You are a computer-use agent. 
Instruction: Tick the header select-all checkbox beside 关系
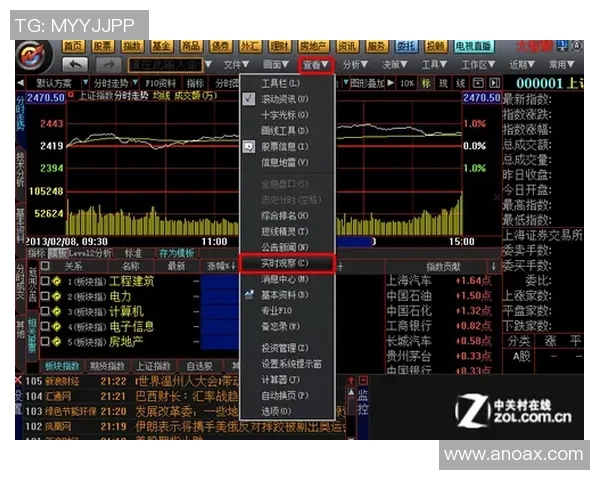45,267
